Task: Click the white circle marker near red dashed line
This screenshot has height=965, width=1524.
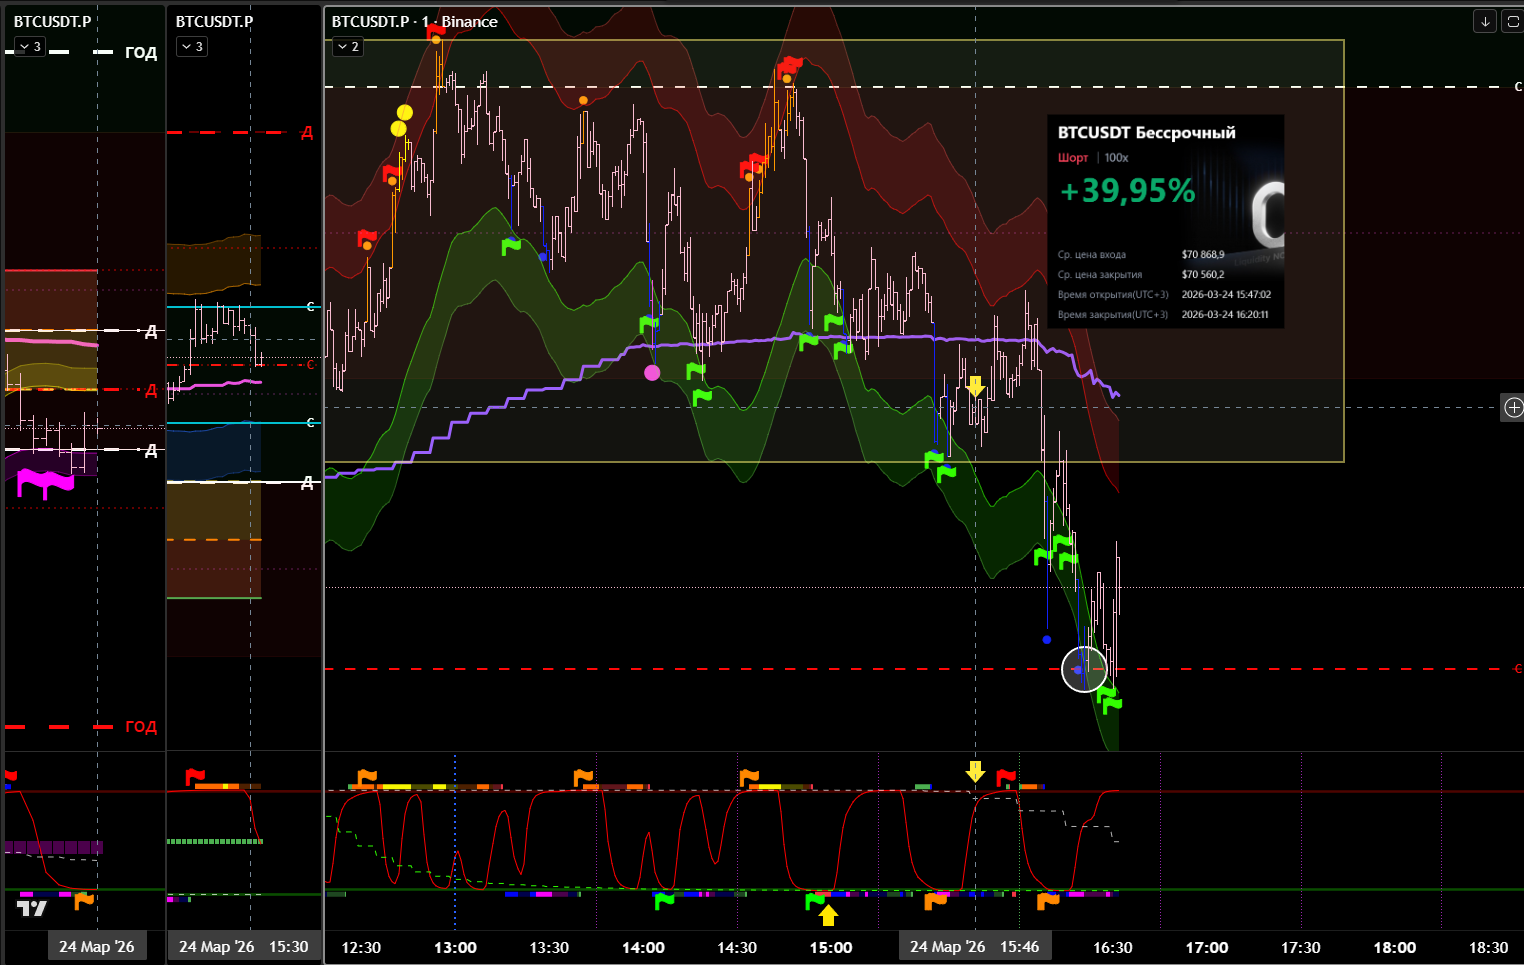Action: click(1084, 669)
